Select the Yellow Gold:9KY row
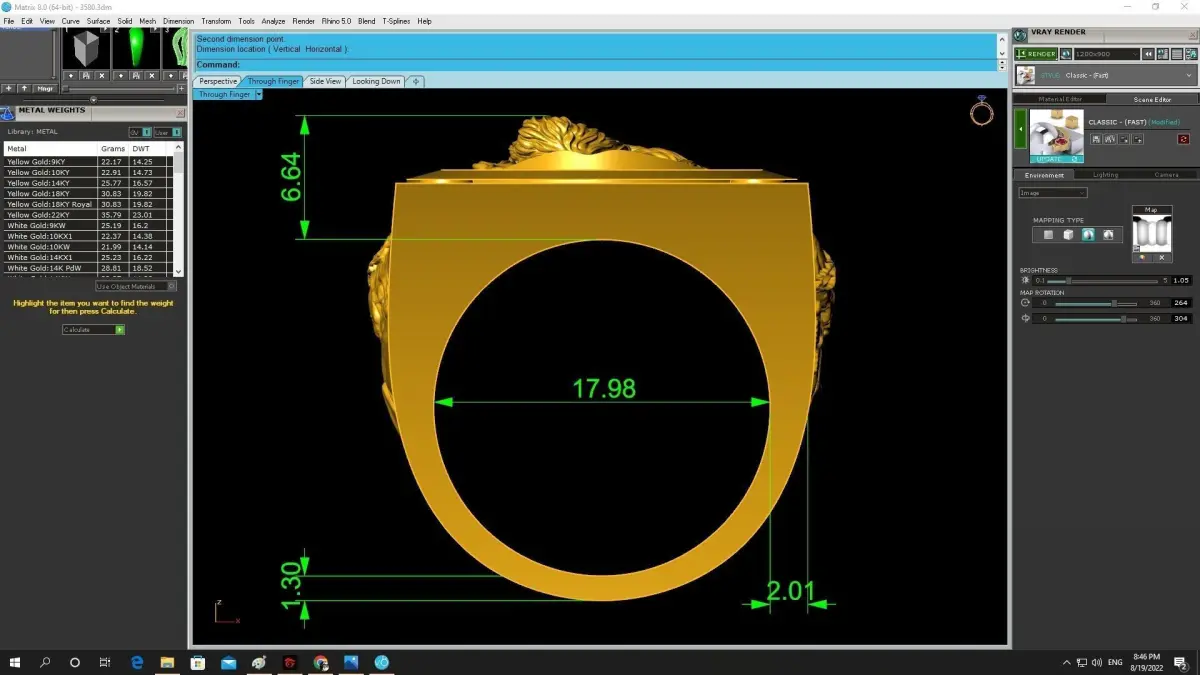Image resolution: width=1200 pixels, height=675 pixels. pyautogui.click(x=90, y=161)
